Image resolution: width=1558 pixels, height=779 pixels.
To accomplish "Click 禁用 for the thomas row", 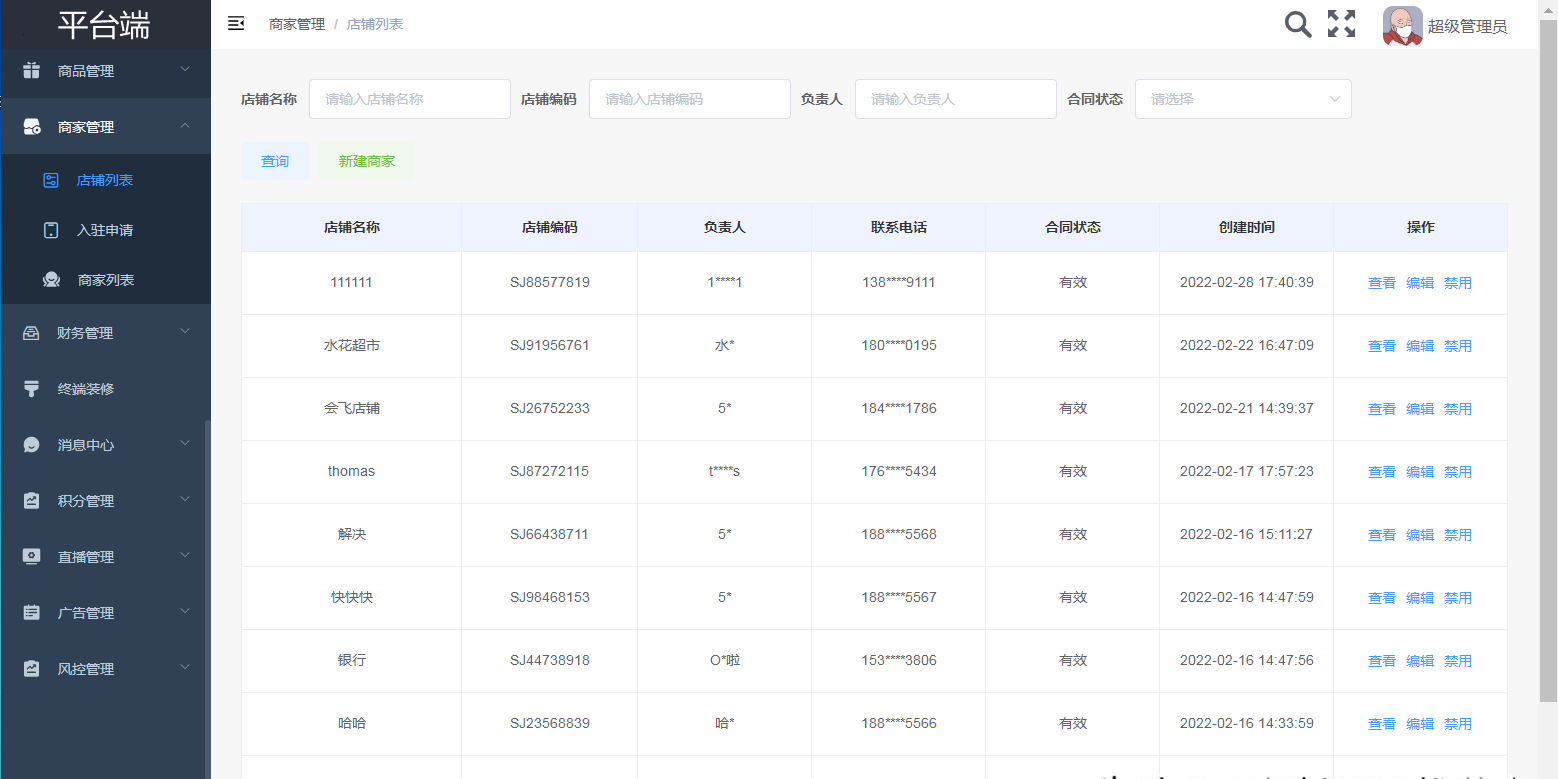I will click(1457, 472).
